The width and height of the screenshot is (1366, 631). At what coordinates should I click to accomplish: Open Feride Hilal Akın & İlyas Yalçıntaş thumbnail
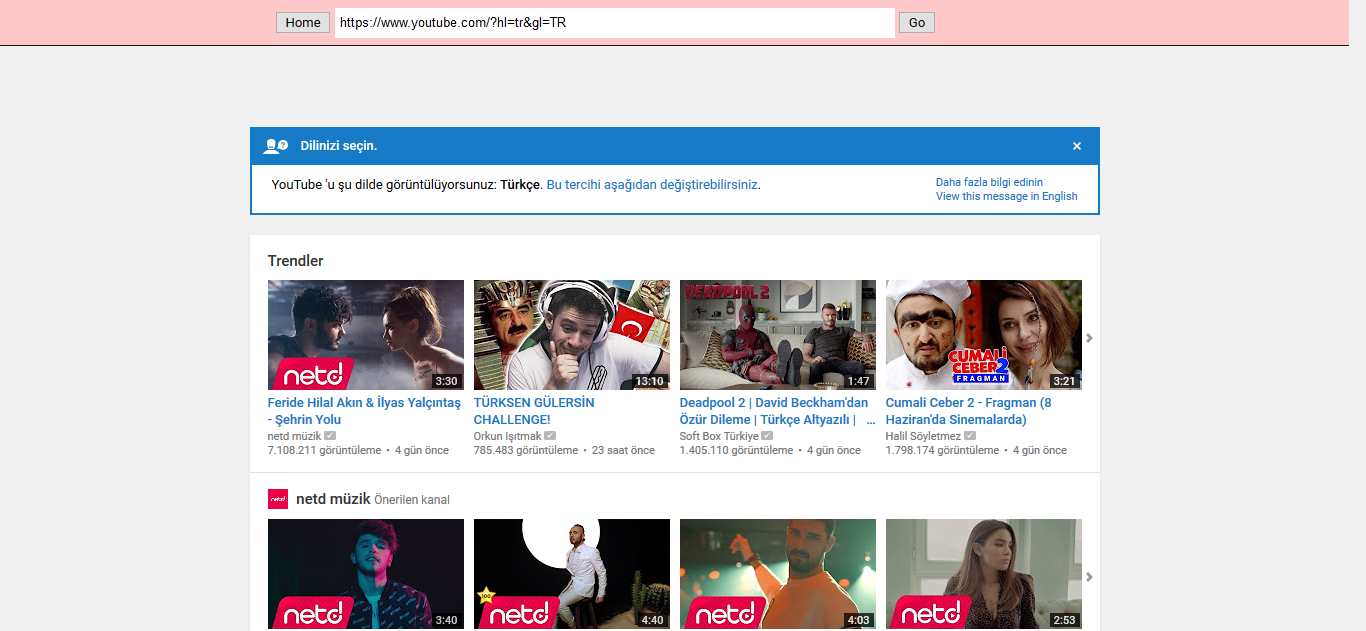[x=366, y=335]
